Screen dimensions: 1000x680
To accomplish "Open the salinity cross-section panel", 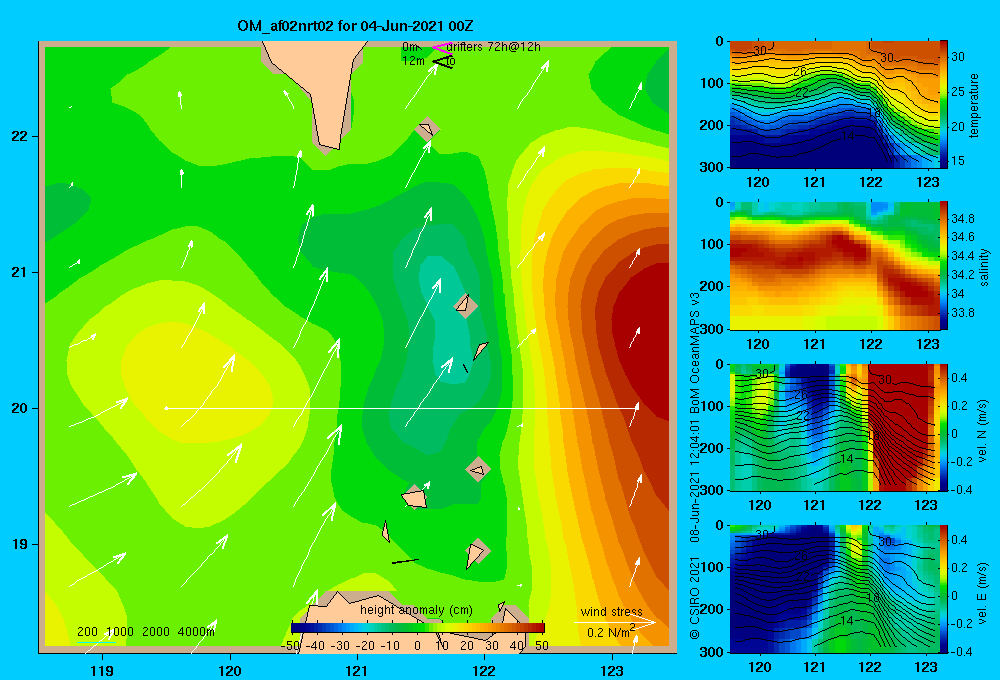I will pyautogui.click(x=834, y=266).
